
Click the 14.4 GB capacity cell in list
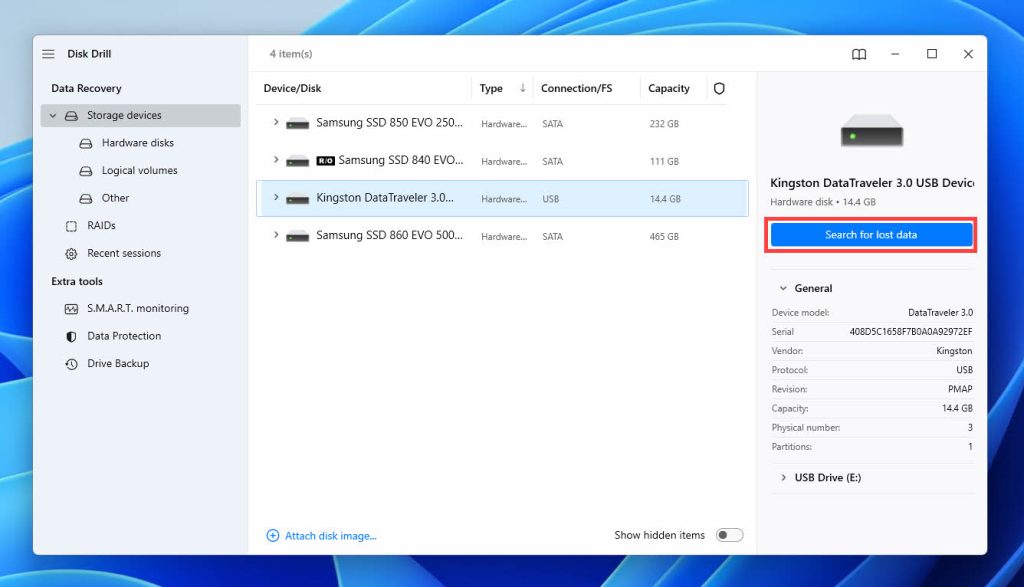(x=665, y=199)
